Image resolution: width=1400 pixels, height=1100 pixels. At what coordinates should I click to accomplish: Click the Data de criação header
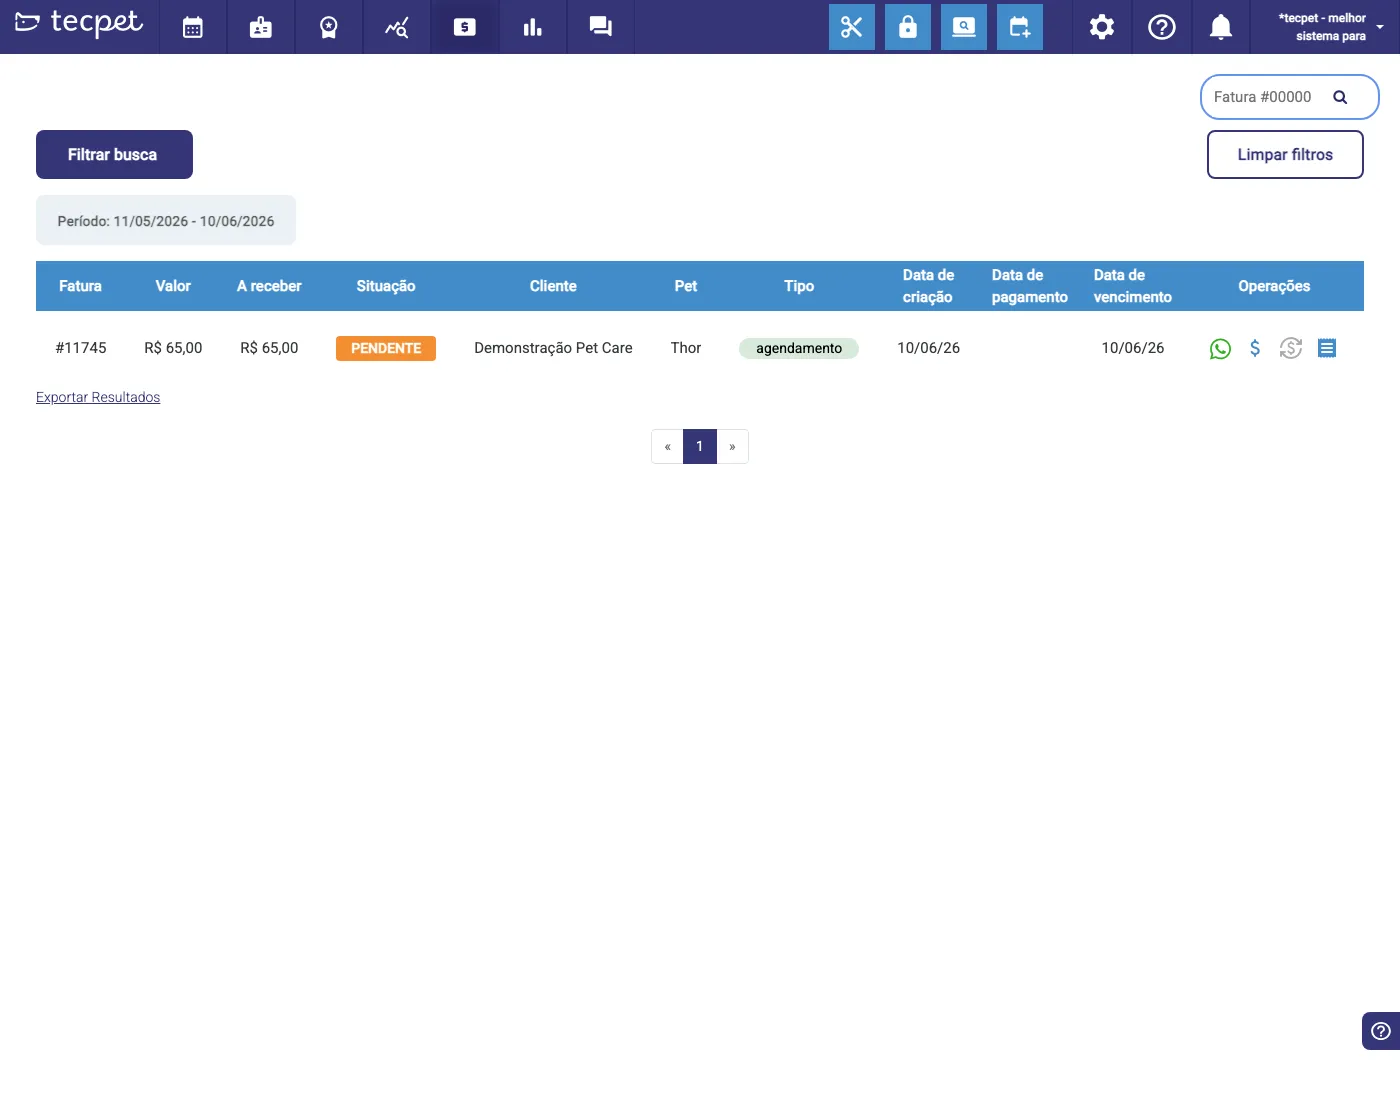tap(928, 286)
